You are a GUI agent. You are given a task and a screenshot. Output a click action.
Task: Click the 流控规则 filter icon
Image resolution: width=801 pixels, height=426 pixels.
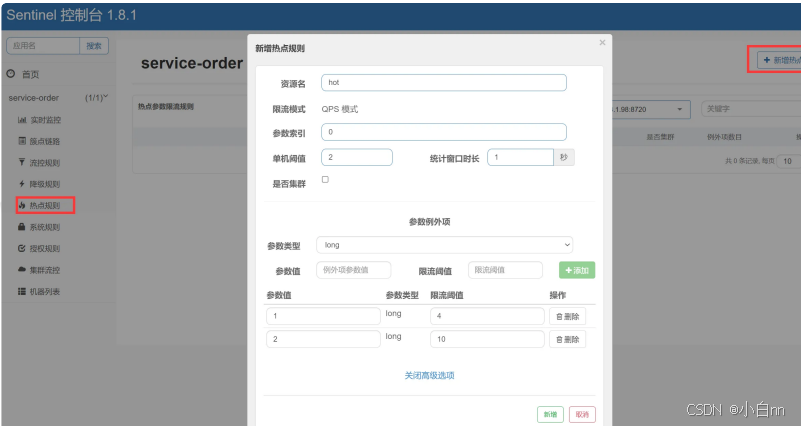(21, 162)
